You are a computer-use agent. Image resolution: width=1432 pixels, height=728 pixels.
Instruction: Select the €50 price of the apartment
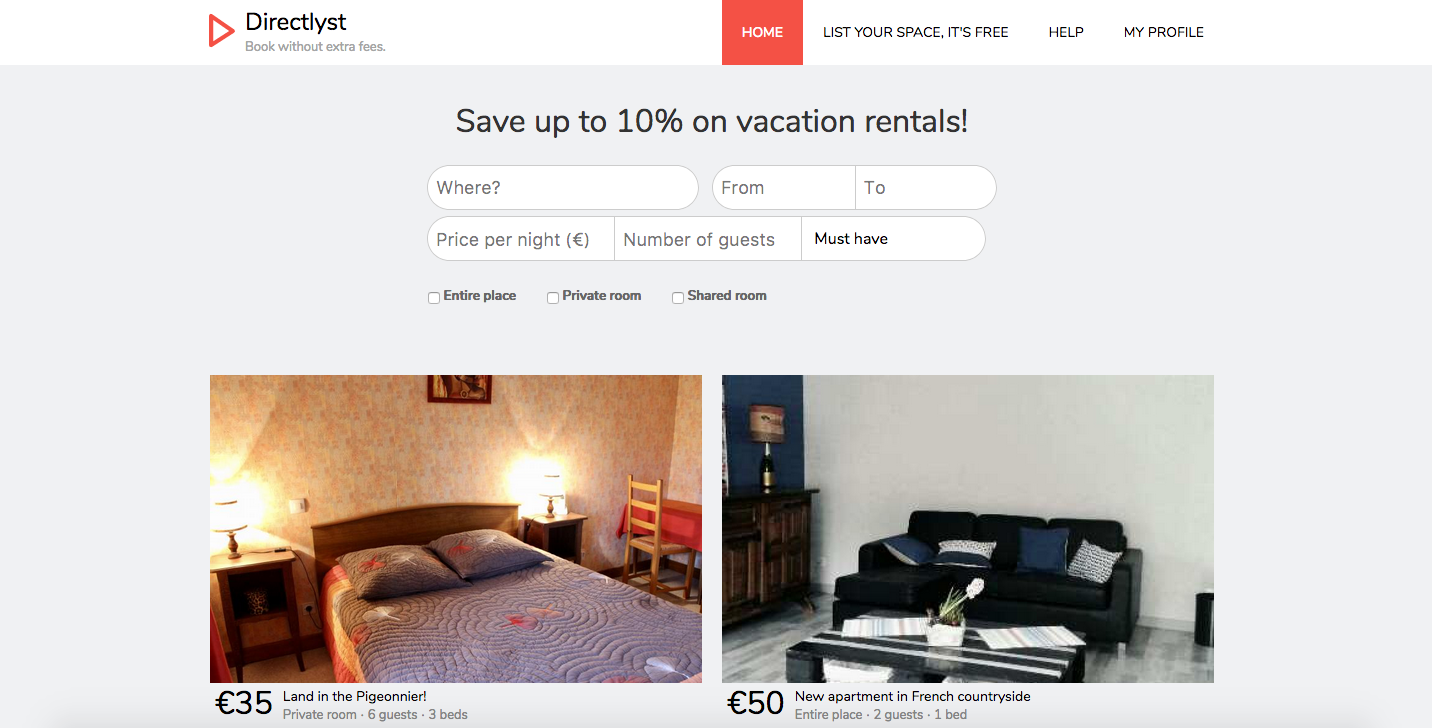755,704
